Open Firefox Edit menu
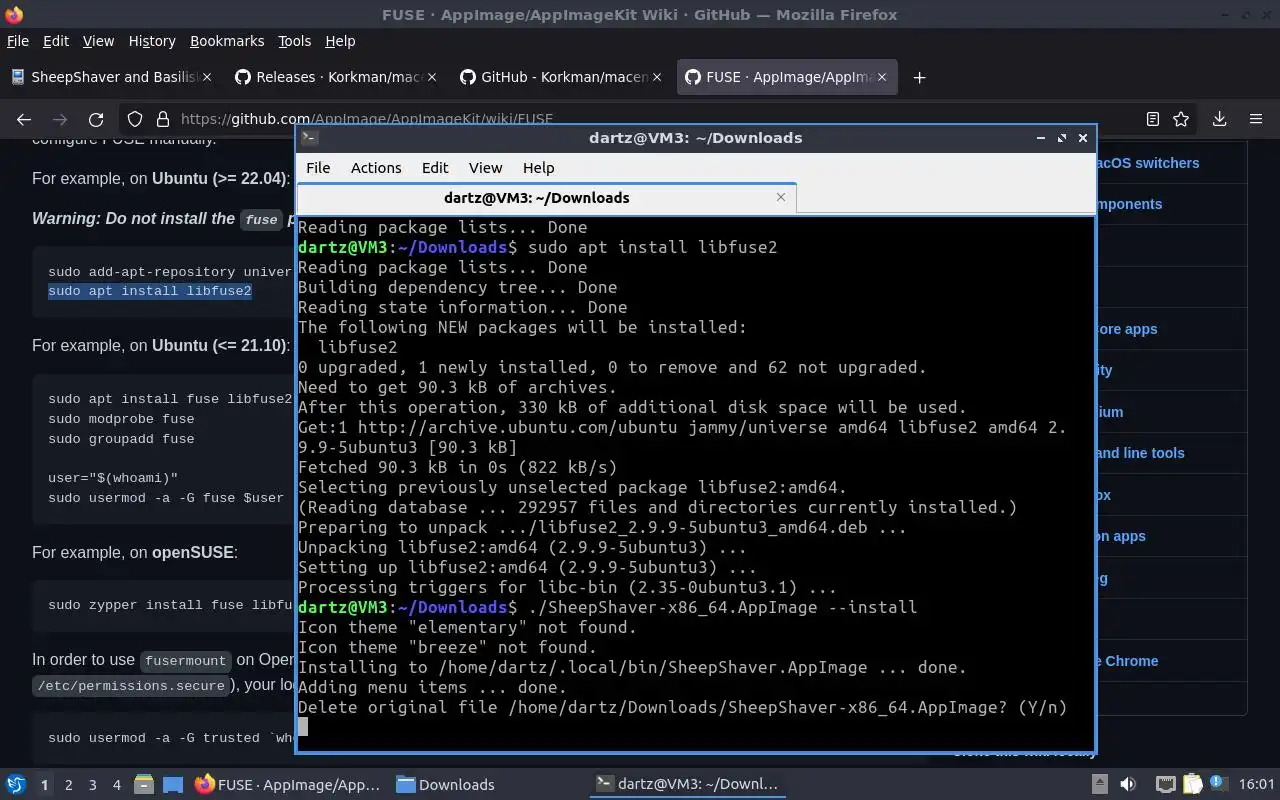This screenshot has height=800, width=1280. point(56,41)
